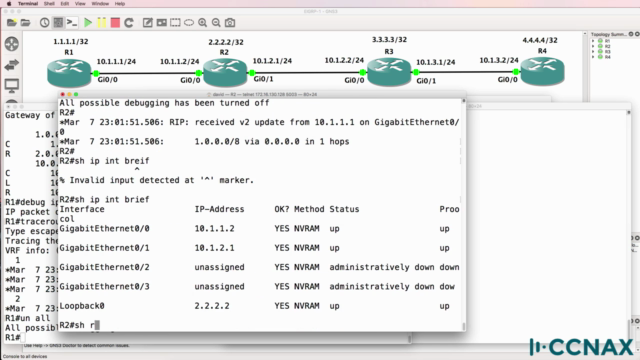Open the Help menu
Screen dimensions: 640x360
tap(120, 4)
